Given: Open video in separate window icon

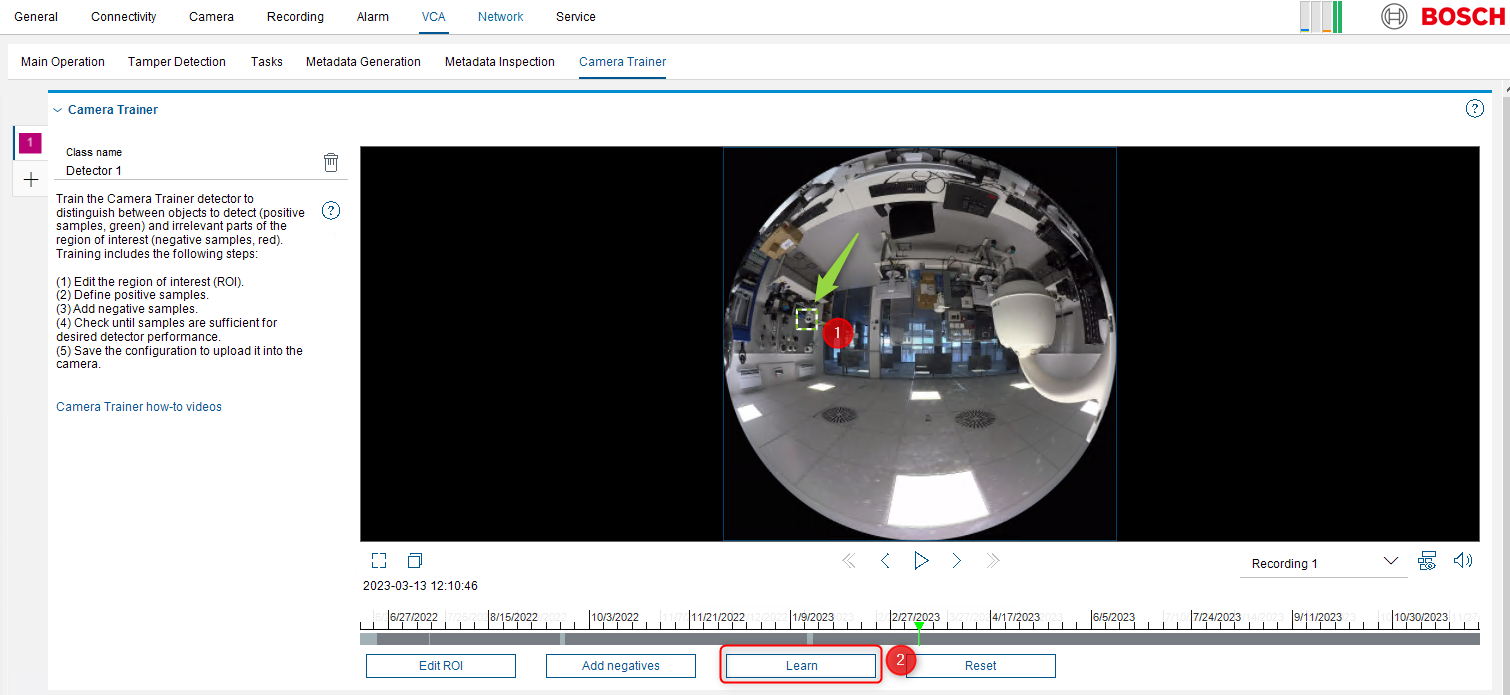Looking at the screenshot, I should point(415,561).
